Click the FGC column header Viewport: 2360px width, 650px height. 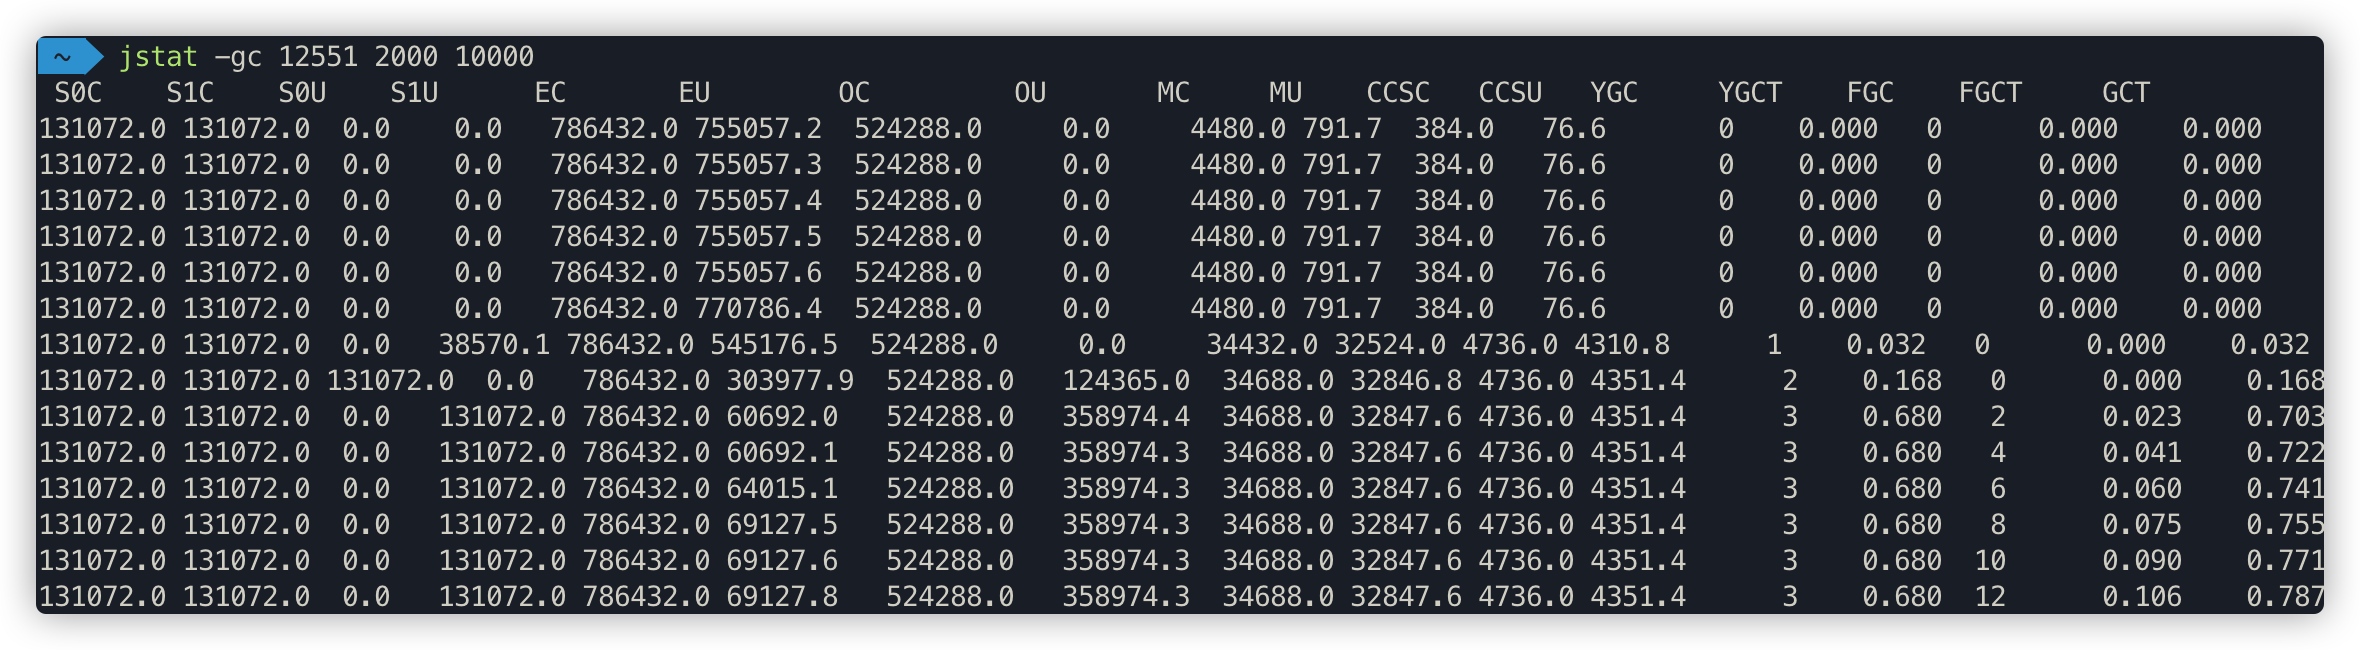pos(1870,93)
